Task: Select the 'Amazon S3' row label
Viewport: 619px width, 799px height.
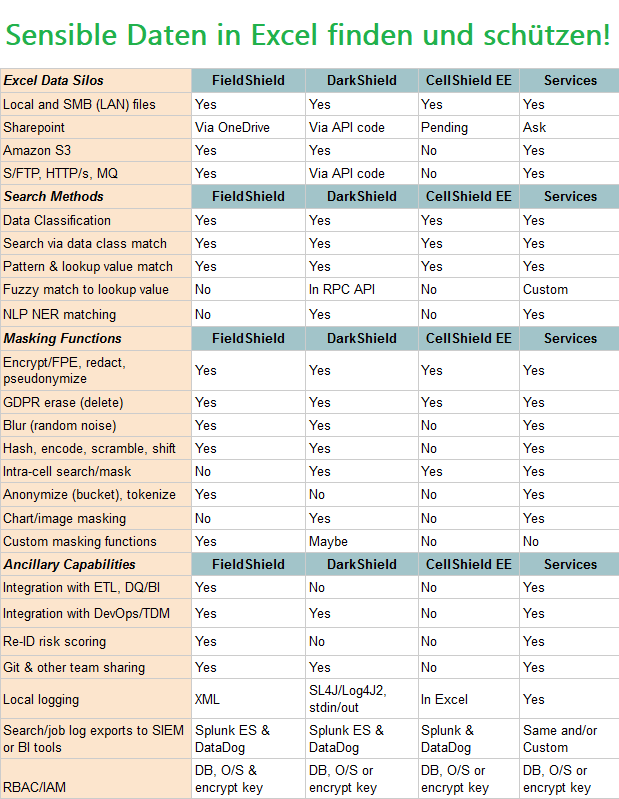Action: click(x=37, y=150)
